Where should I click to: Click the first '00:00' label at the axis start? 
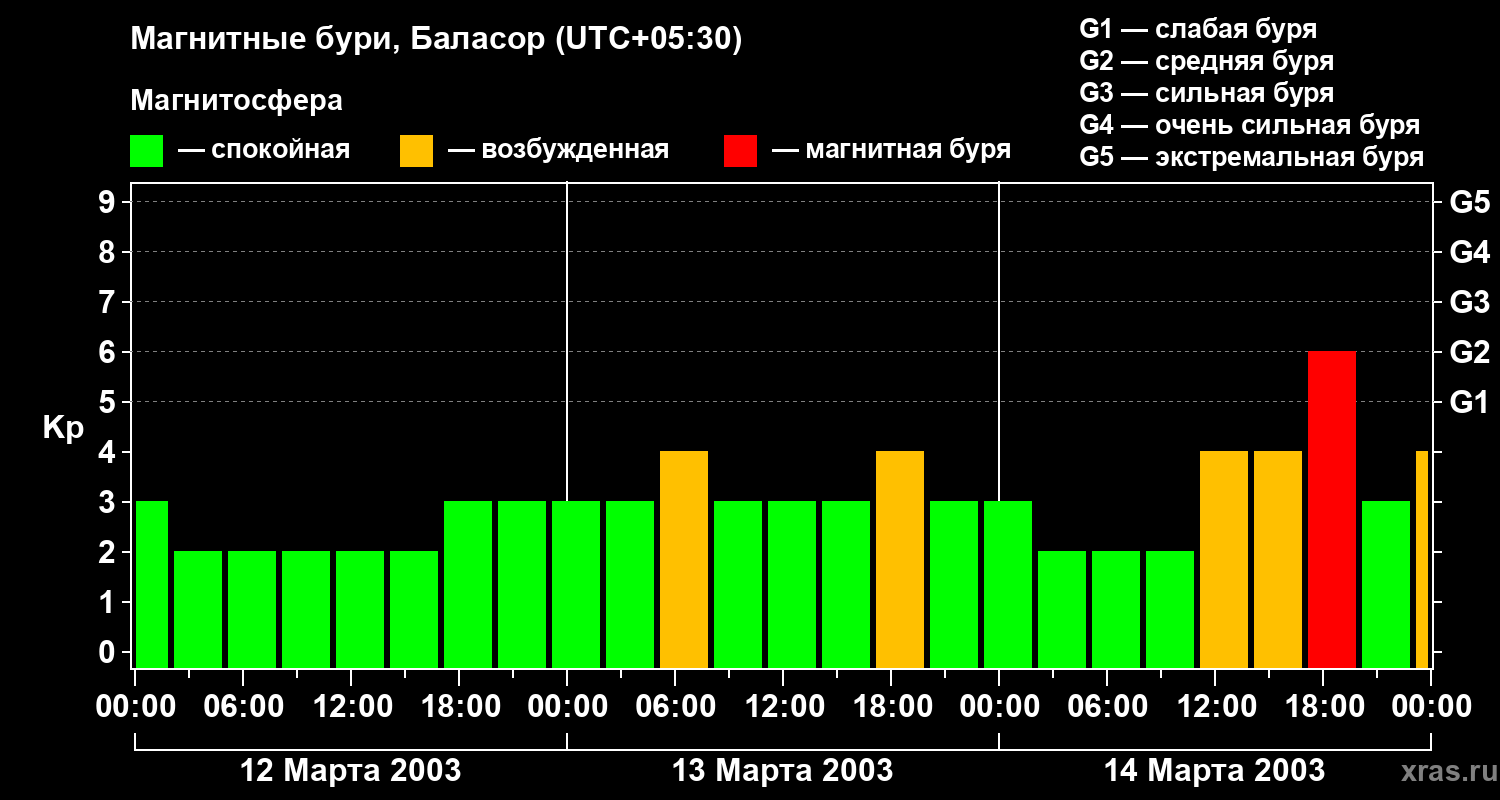pyautogui.click(x=136, y=707)
